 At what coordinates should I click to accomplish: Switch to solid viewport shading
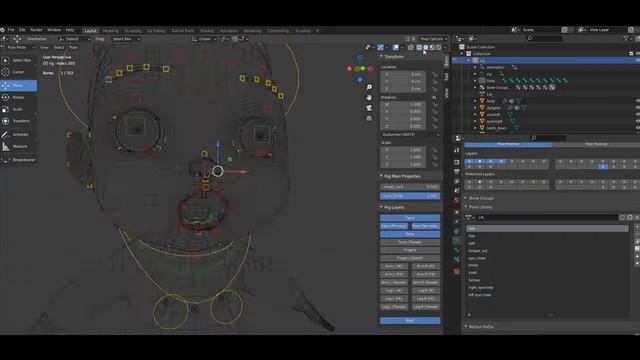coord(425,47)
